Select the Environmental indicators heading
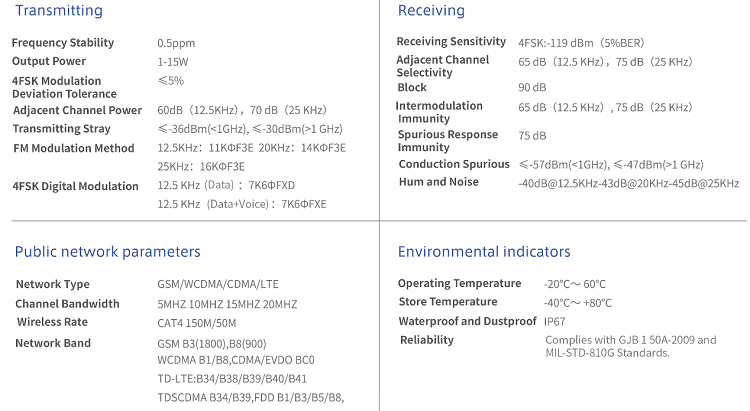Viewport: 750px width, 411px height. (x=484, y=252)
